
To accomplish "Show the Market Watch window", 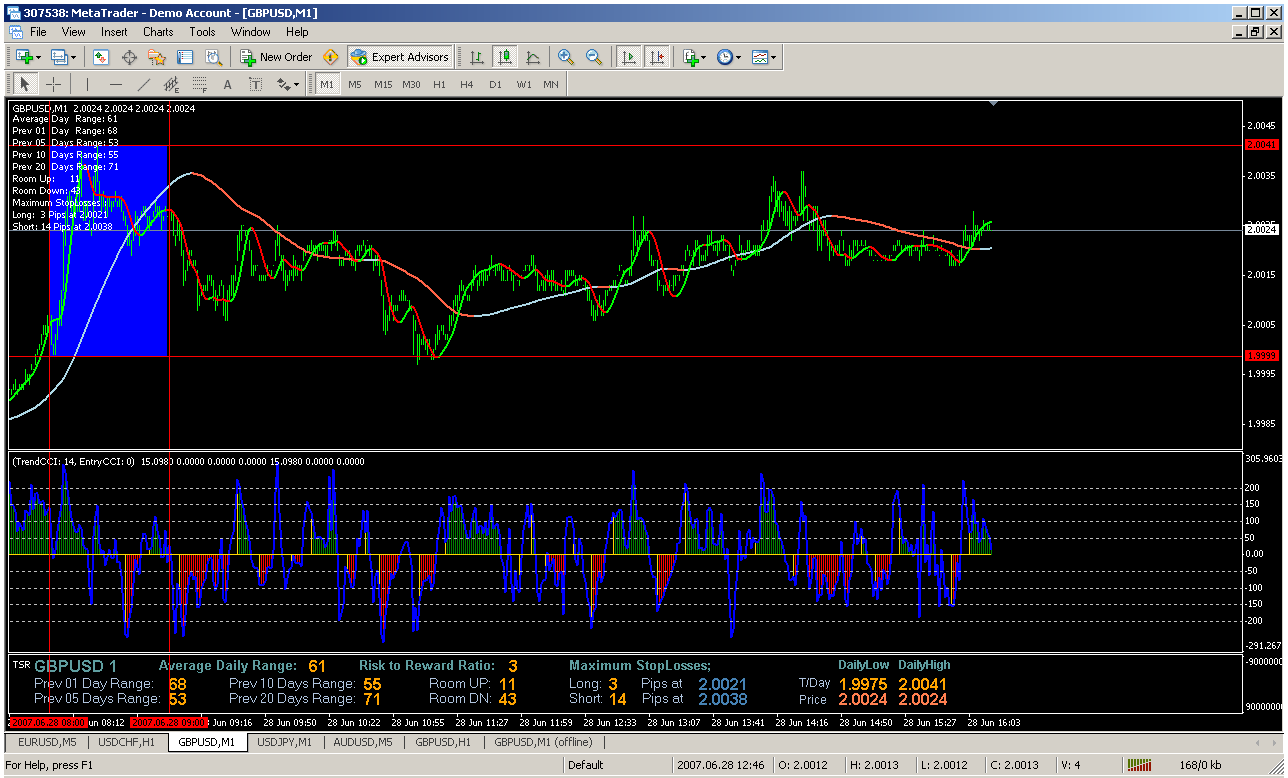I will (101, 57).
